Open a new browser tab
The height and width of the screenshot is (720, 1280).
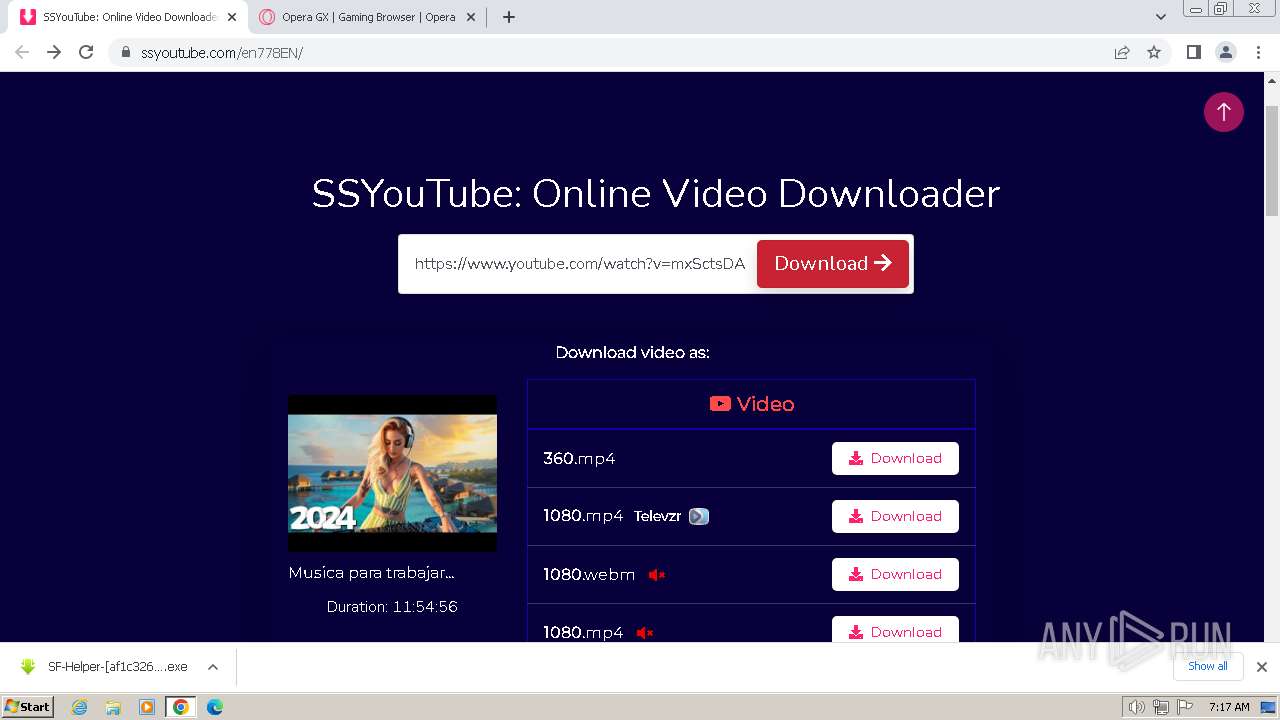coord(509,17)
